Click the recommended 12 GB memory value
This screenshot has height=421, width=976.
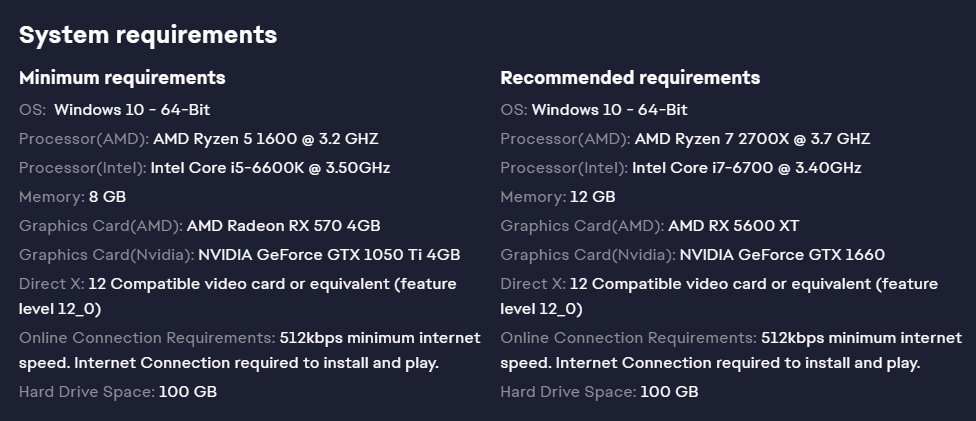[x=593, y=197]
